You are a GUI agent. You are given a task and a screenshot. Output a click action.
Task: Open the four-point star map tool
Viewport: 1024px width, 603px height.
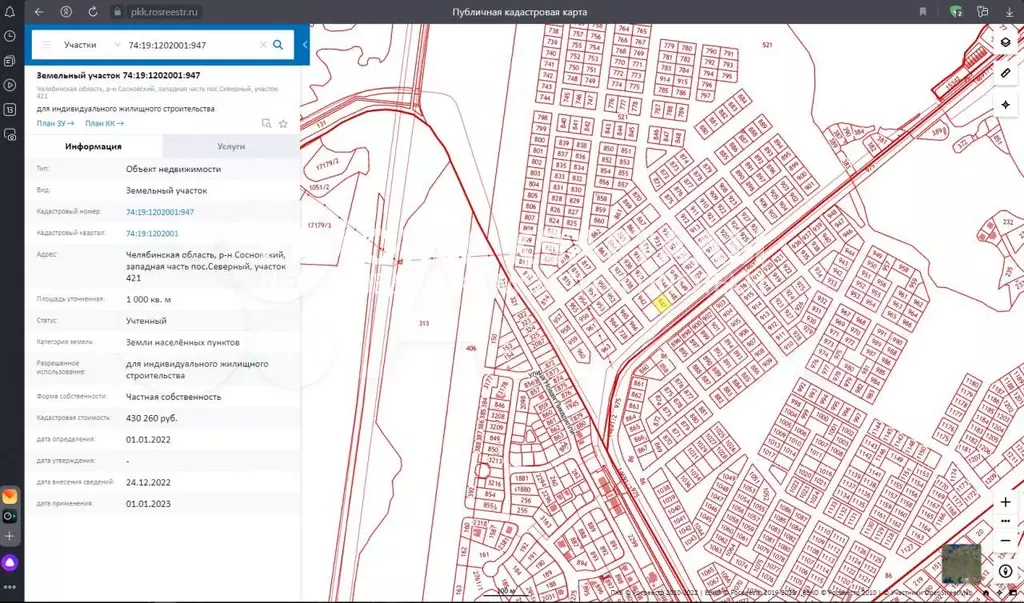pyautogui.click(x=1006, y=105)
